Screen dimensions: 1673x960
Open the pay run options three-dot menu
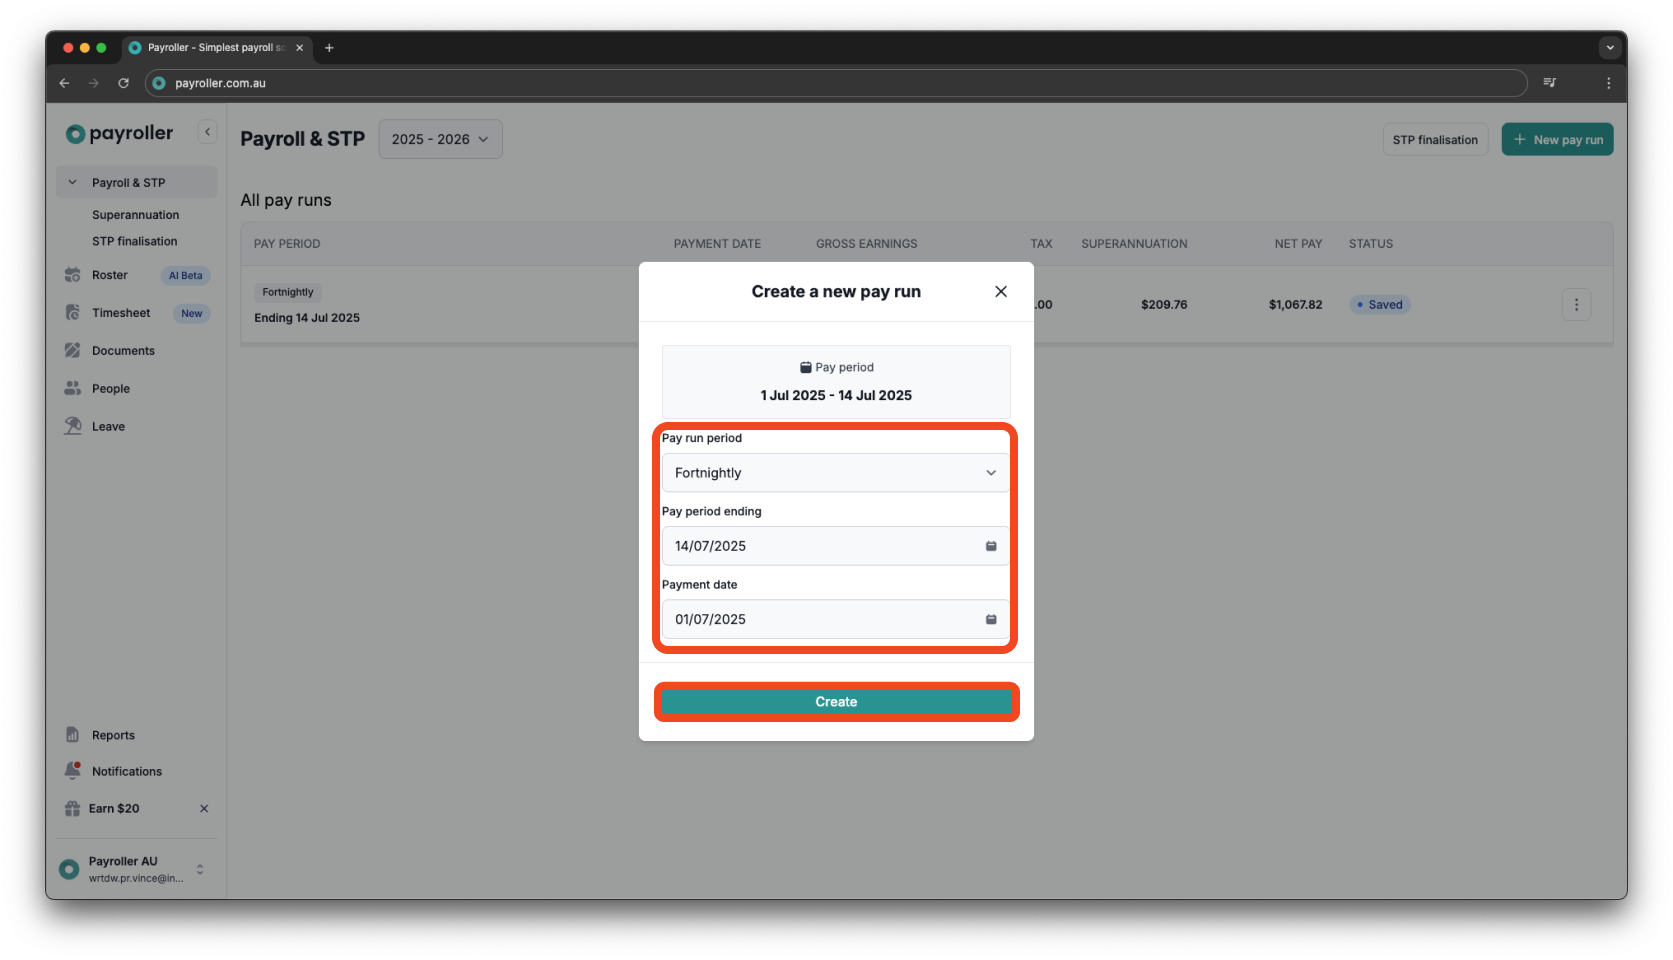click(1576, 304)
